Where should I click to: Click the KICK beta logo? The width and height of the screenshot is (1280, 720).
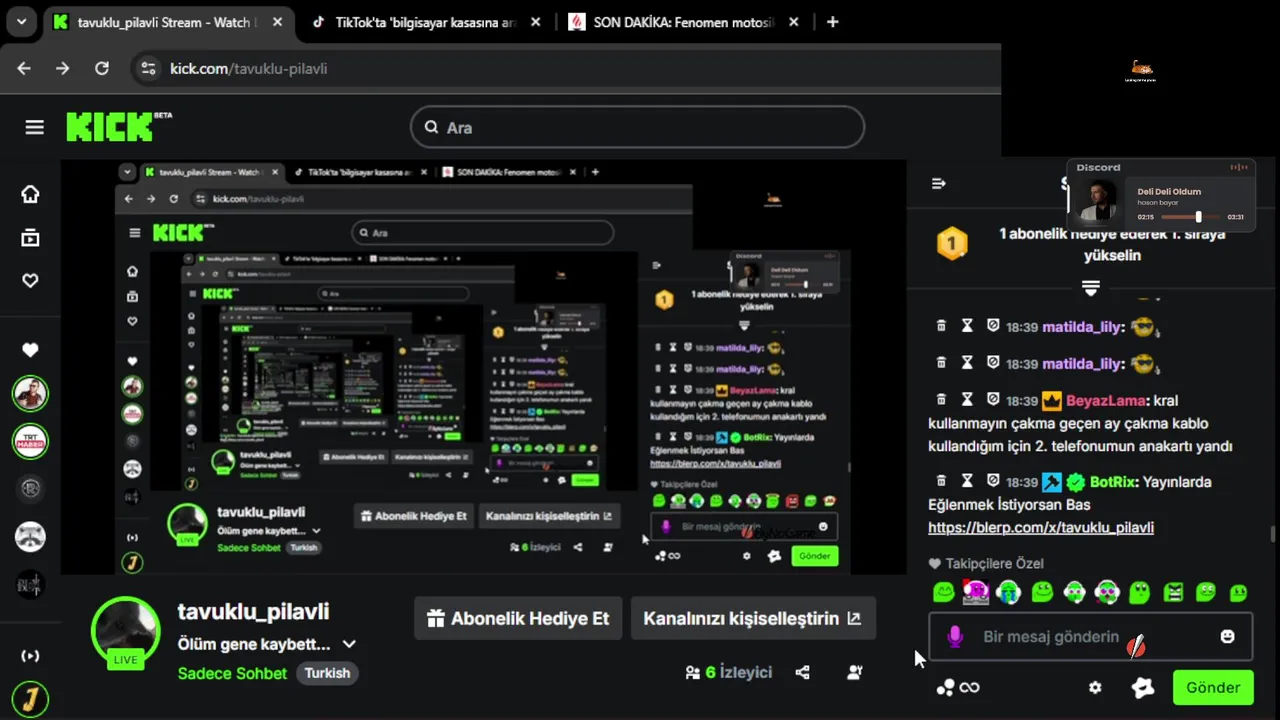tap(119, 127)
